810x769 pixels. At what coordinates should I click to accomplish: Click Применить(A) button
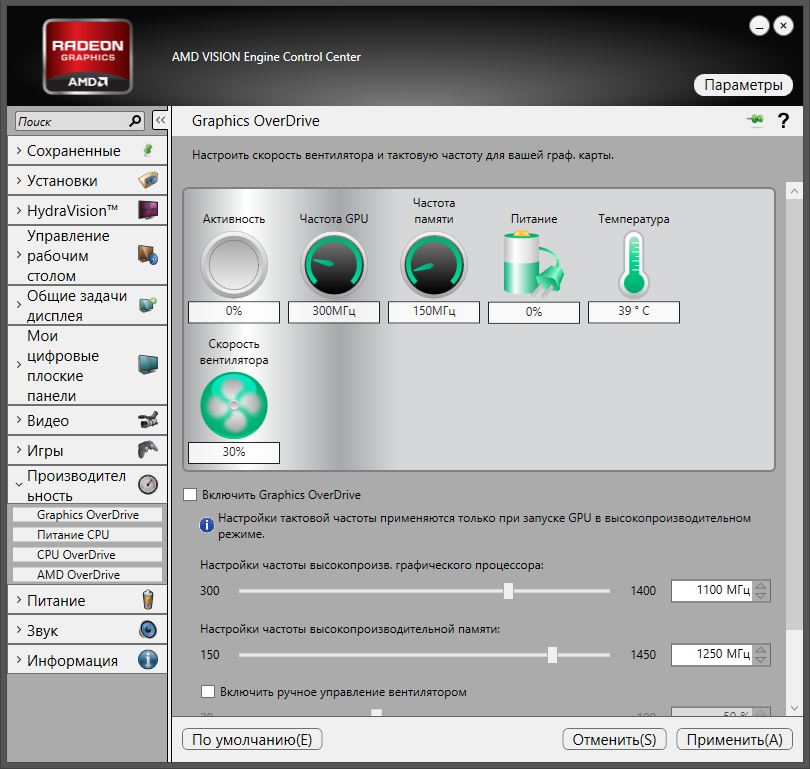click(x=735, y=739)
